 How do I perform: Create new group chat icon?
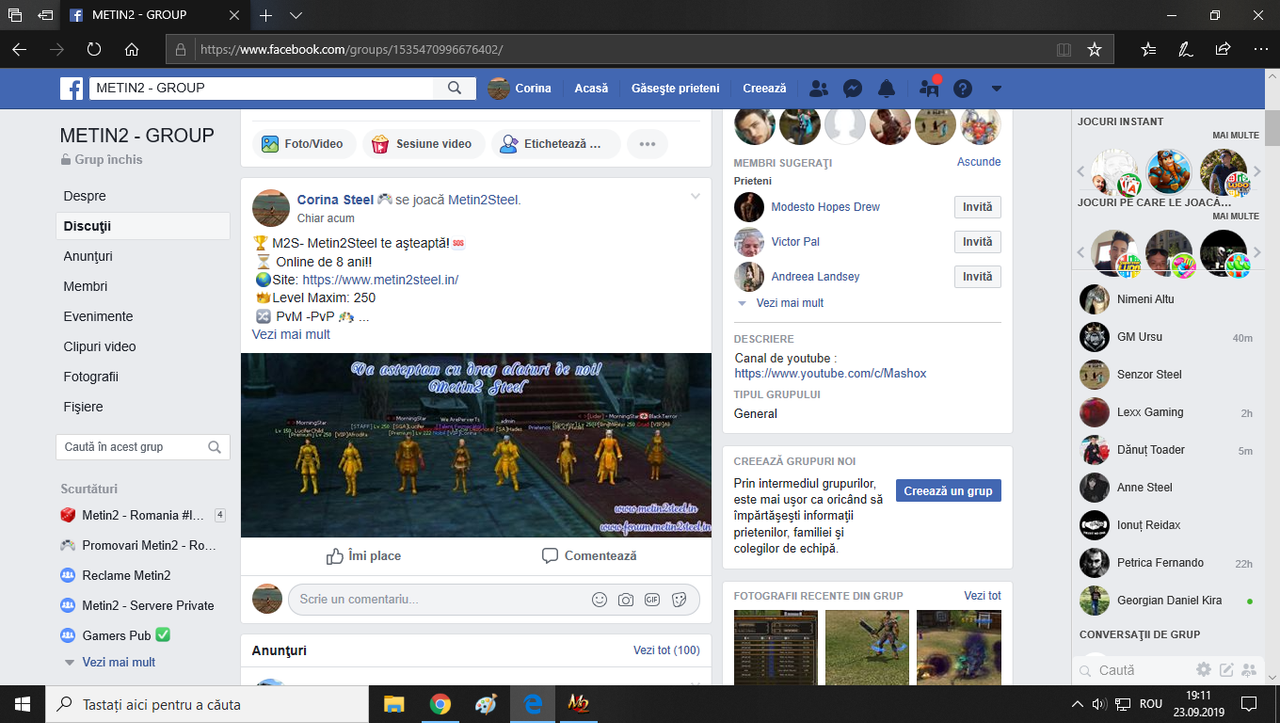click(1247, 670)
